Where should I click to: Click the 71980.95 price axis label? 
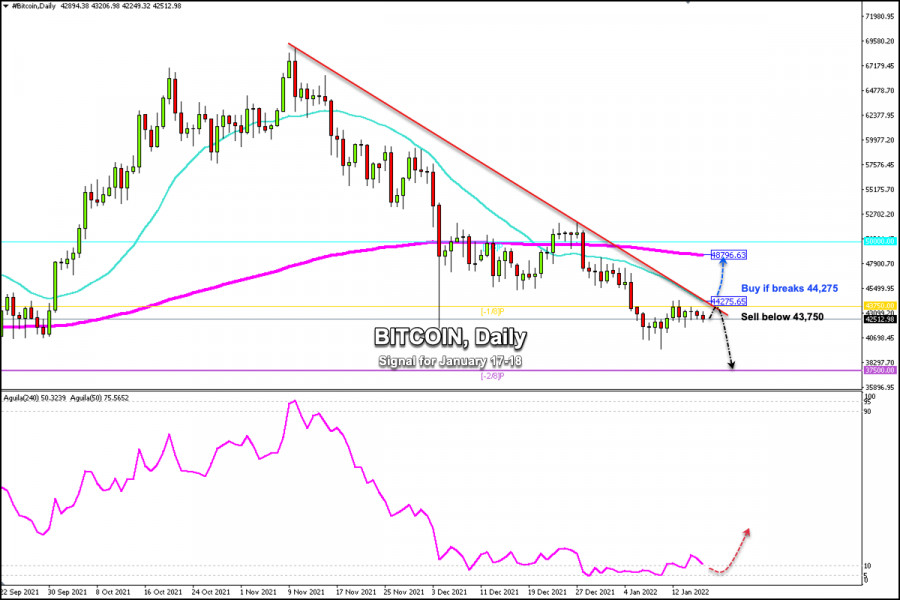(x=879, y=17)
